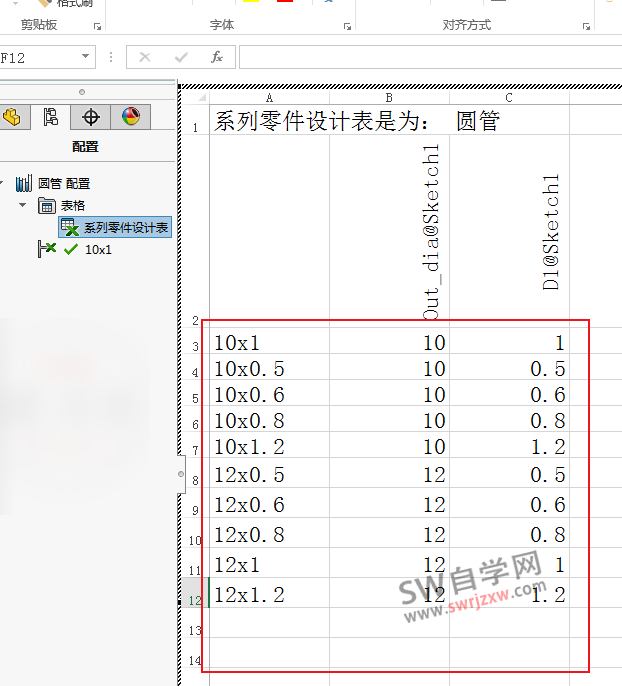The height and width of the screenshot is (686, 622).
Task: Select row 14 header
Action: click(x=195, y=652)
